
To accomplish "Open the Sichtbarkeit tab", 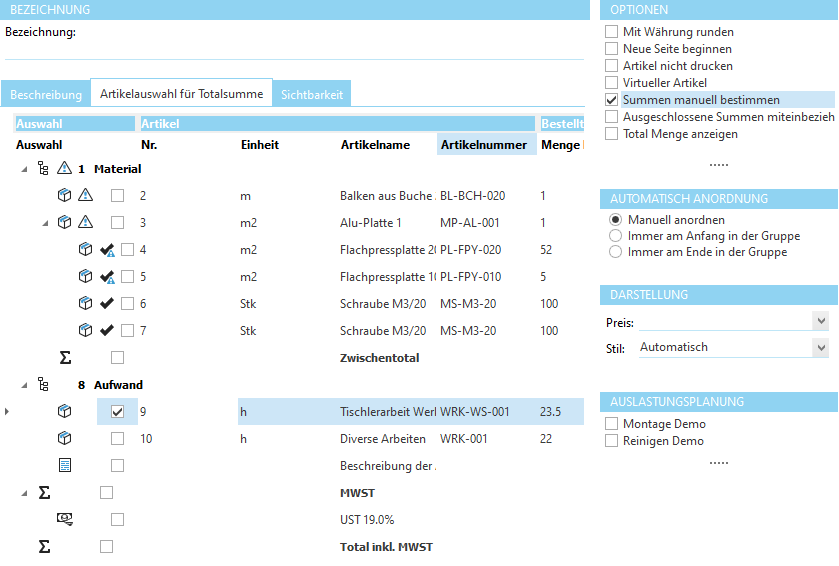I will (x=311, y=95).
